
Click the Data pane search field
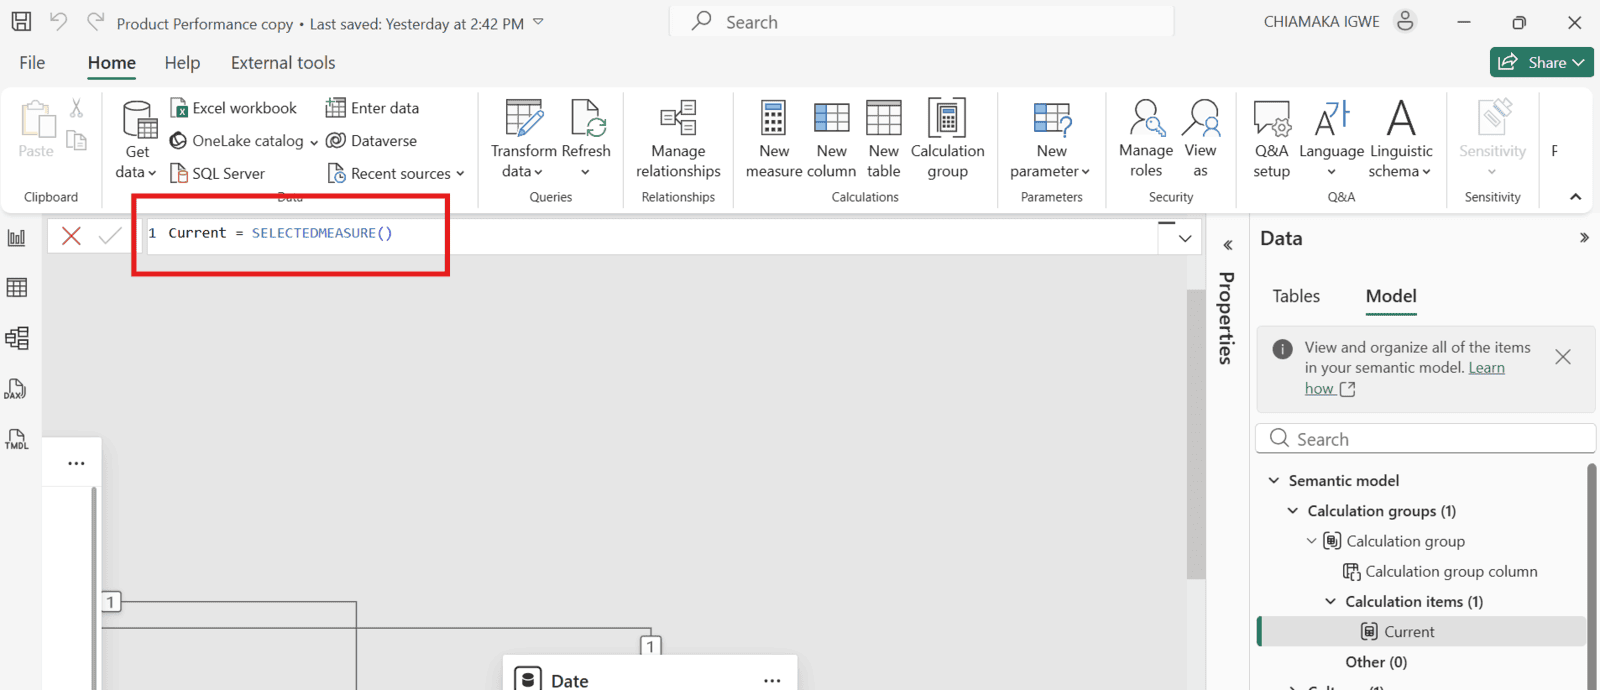tap(1425, 439)
